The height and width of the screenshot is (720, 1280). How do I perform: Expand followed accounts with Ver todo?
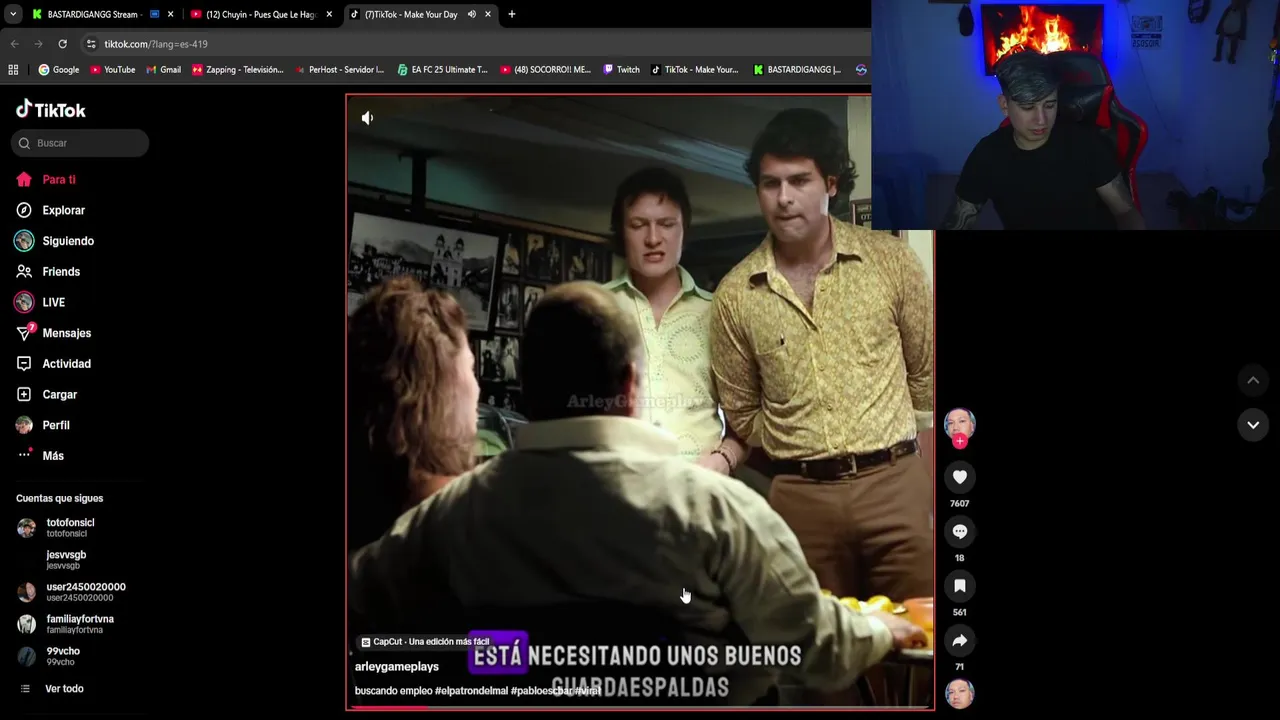[64, 689]
